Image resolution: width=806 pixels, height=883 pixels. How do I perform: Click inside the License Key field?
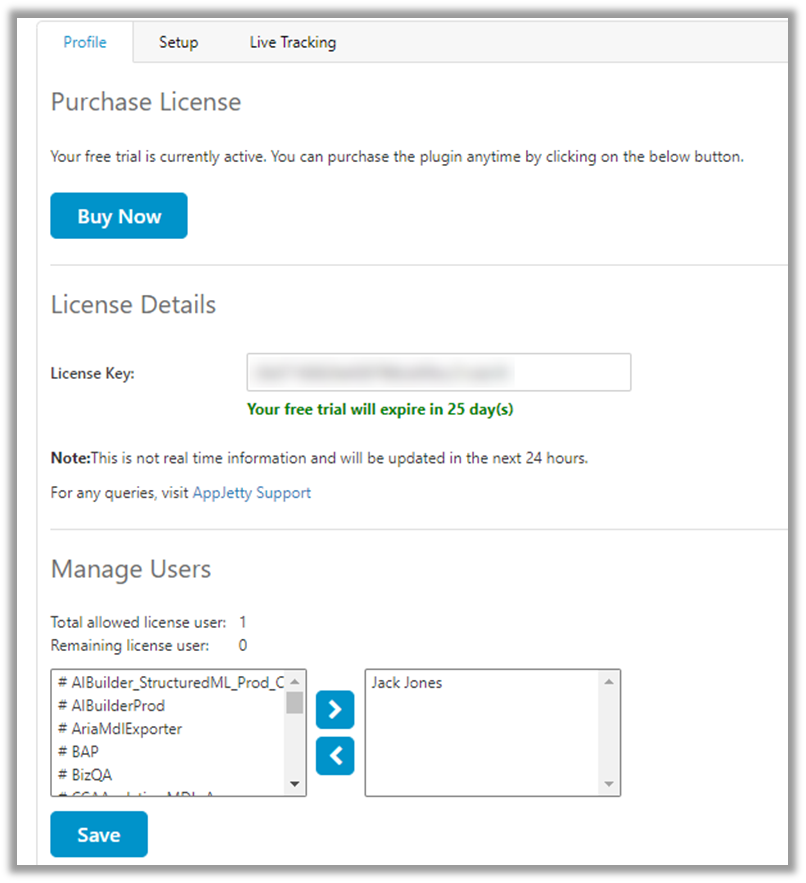(438, 372)
